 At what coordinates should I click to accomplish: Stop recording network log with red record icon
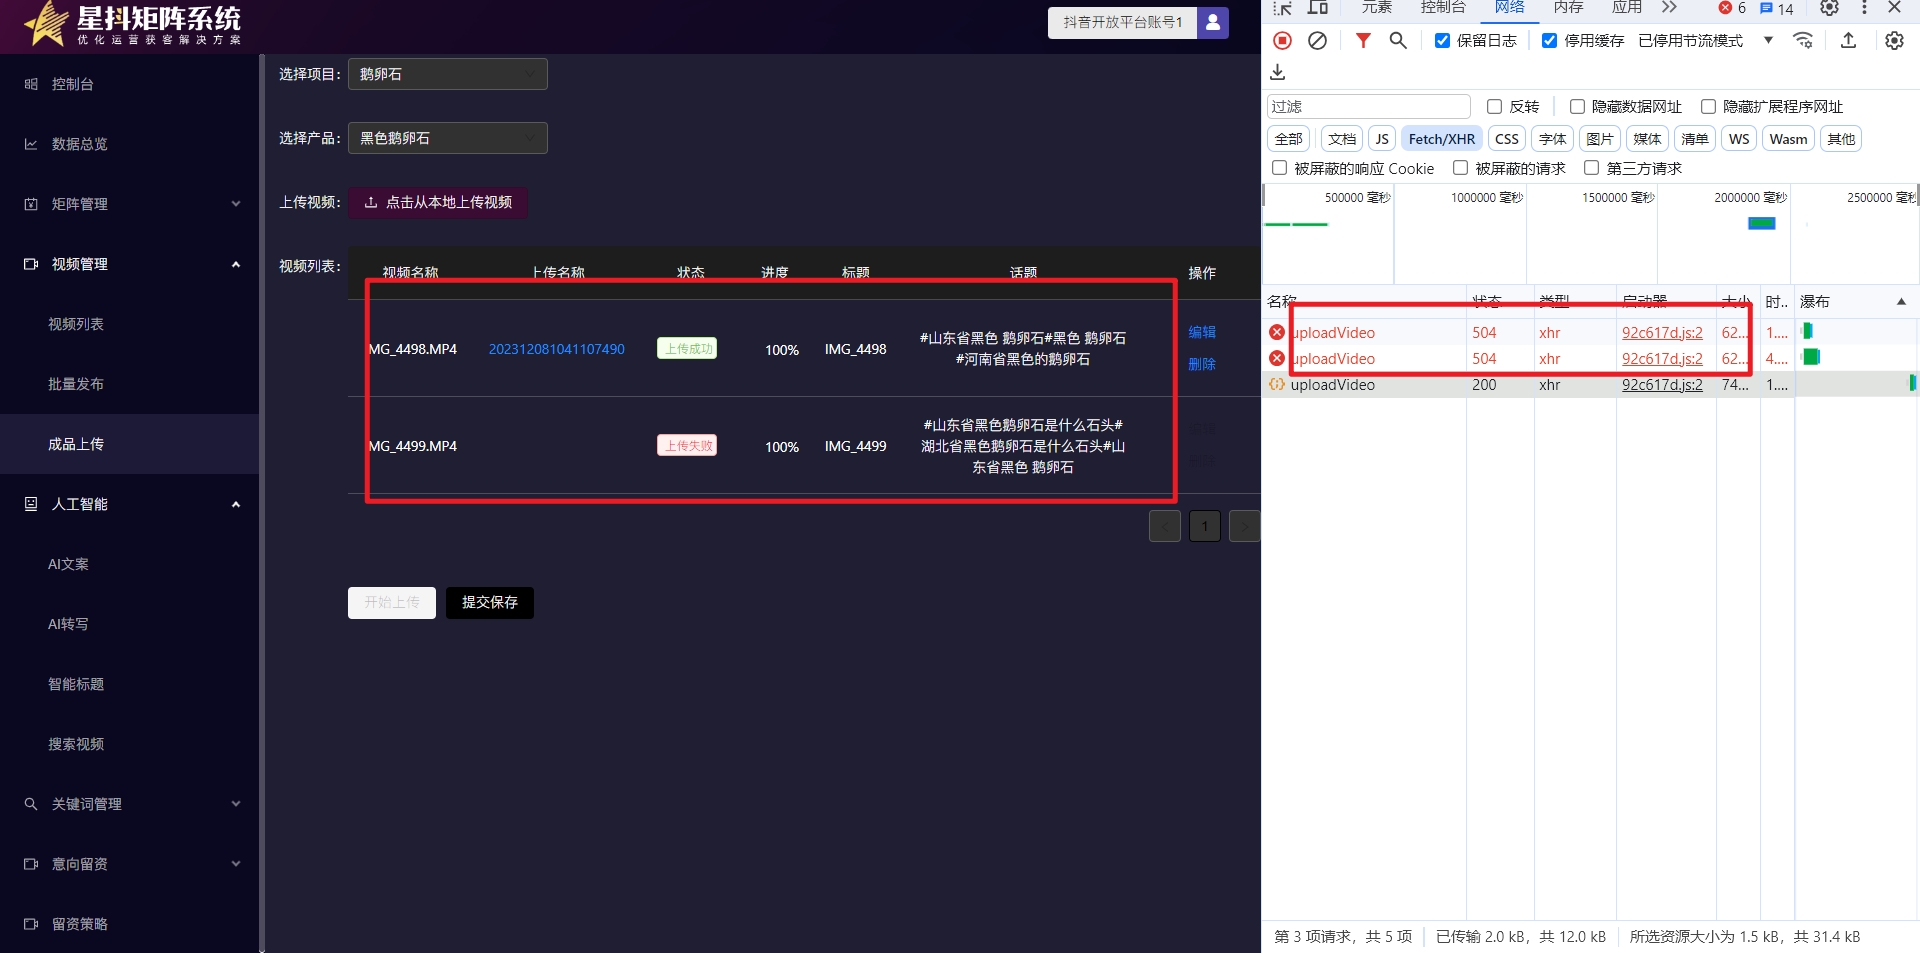[1283, 40]
